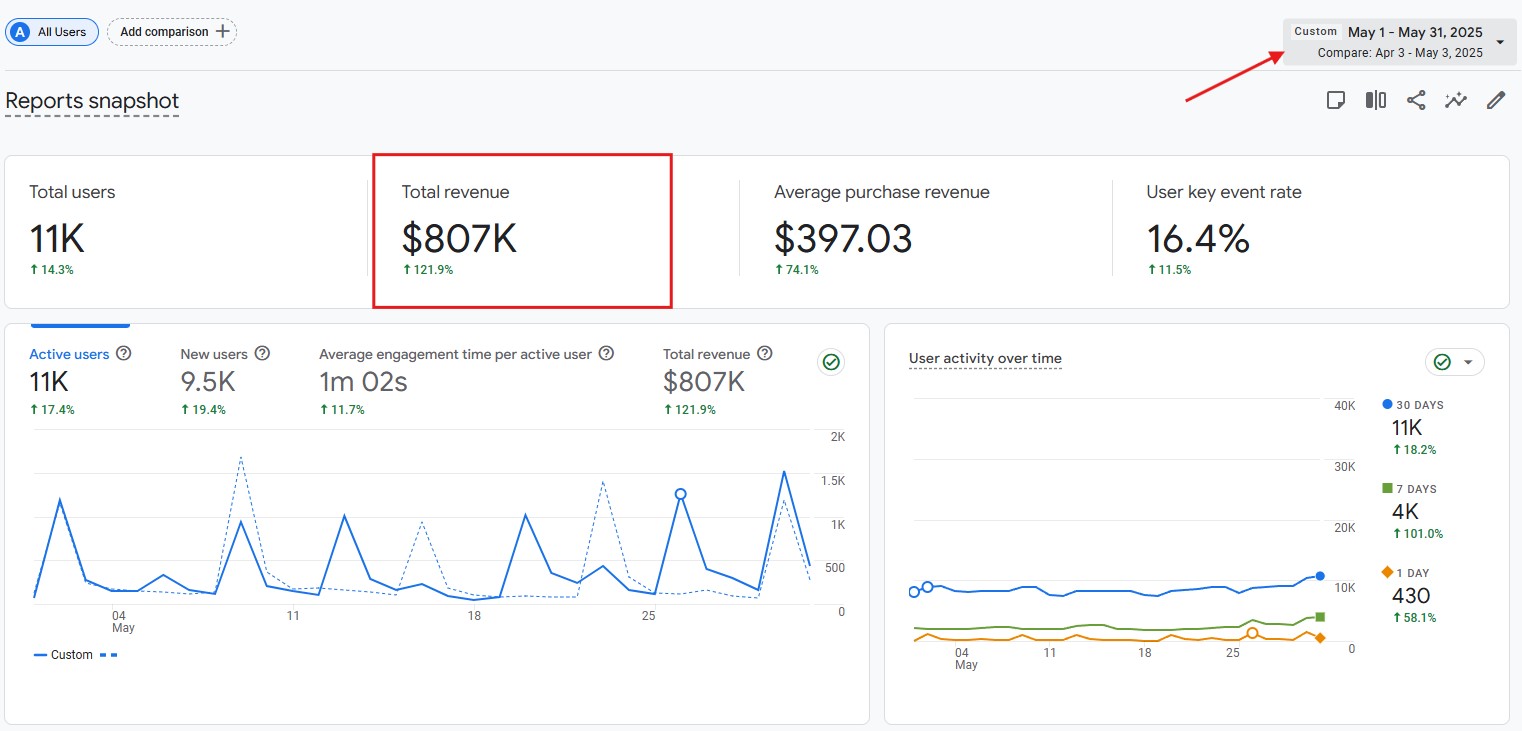Click the 9.5K new users value
1522x731 pixels.
click(x=207, y=381)
